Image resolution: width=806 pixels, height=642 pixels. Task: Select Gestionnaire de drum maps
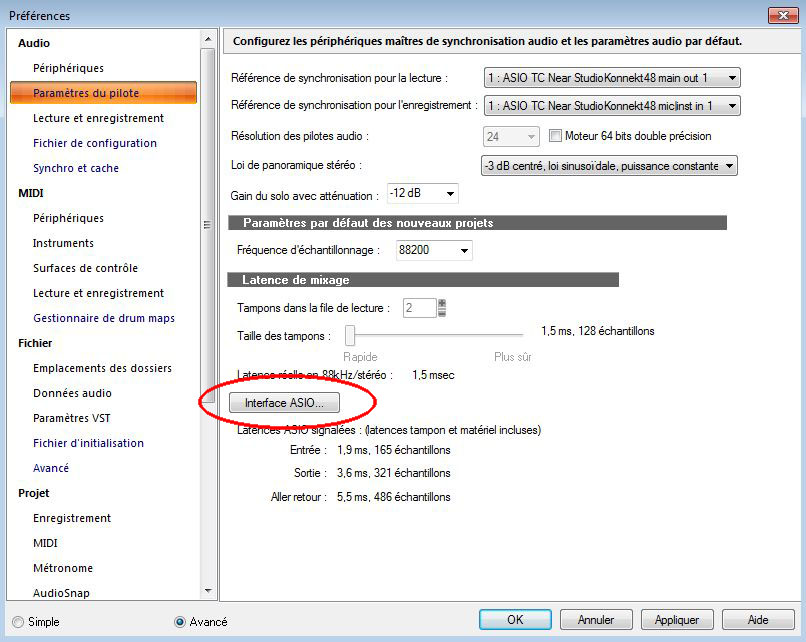[x=104, y=318]
